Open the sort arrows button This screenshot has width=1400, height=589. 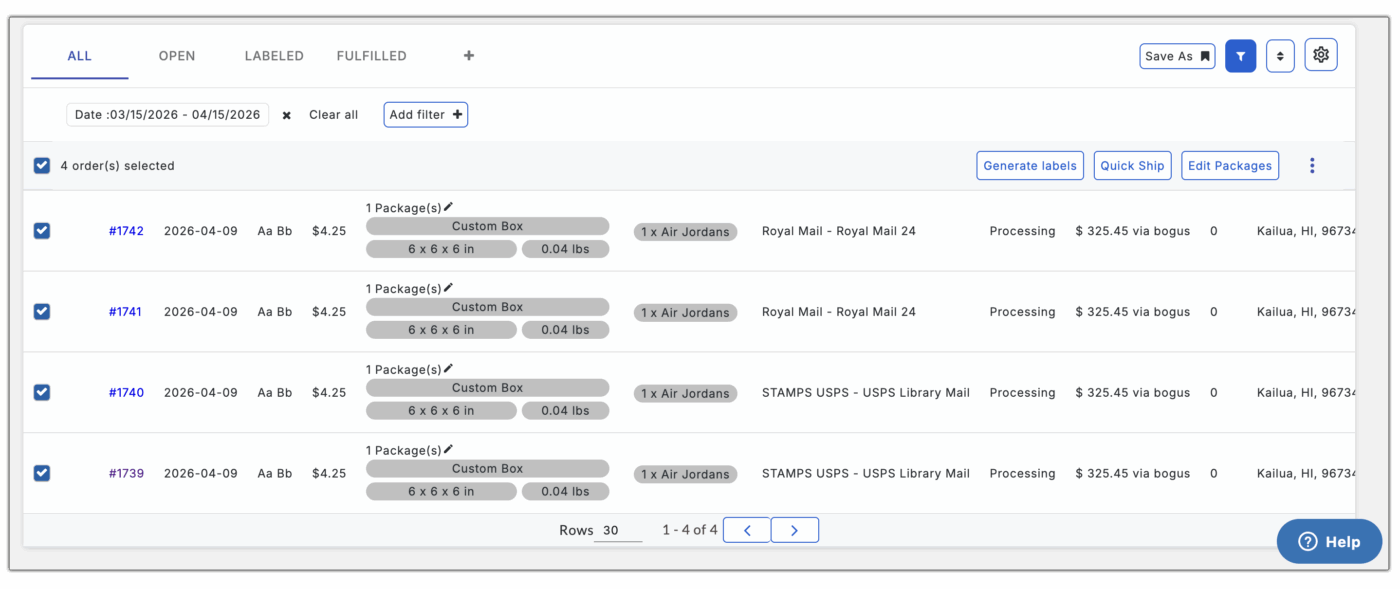point(1280,56)
